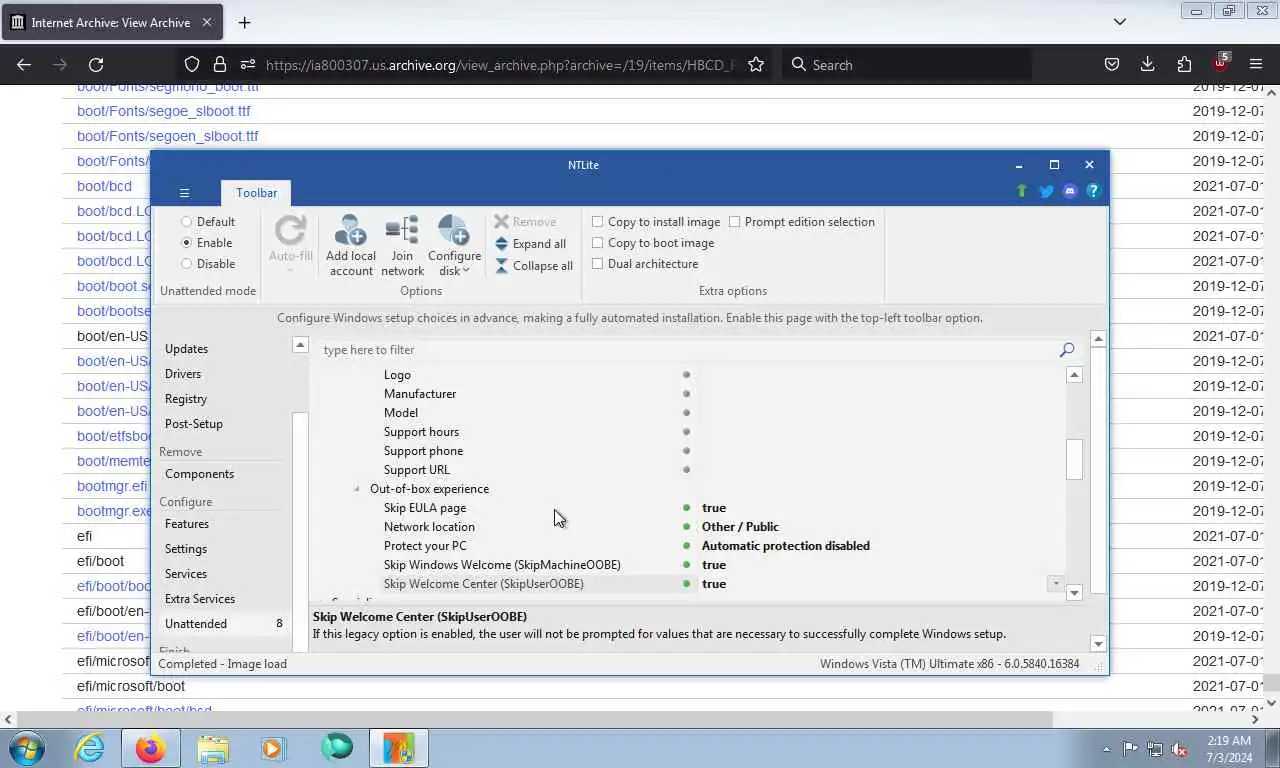
Task: Click Firefox reload page icon
Action: (x=96, y=64)
